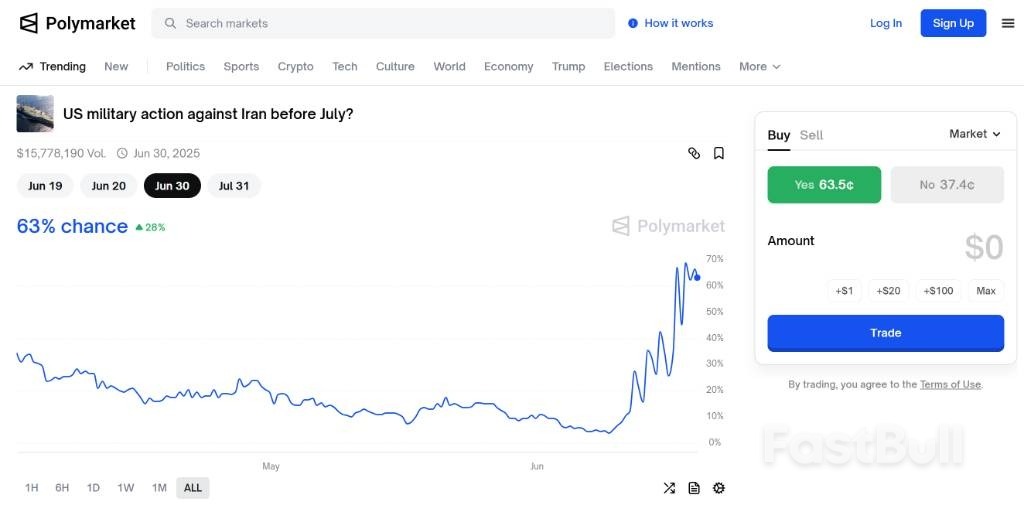This screenshot has height=506, width=1024.
Task: Open the document icon below chart
Action: [x=694, y=488]
